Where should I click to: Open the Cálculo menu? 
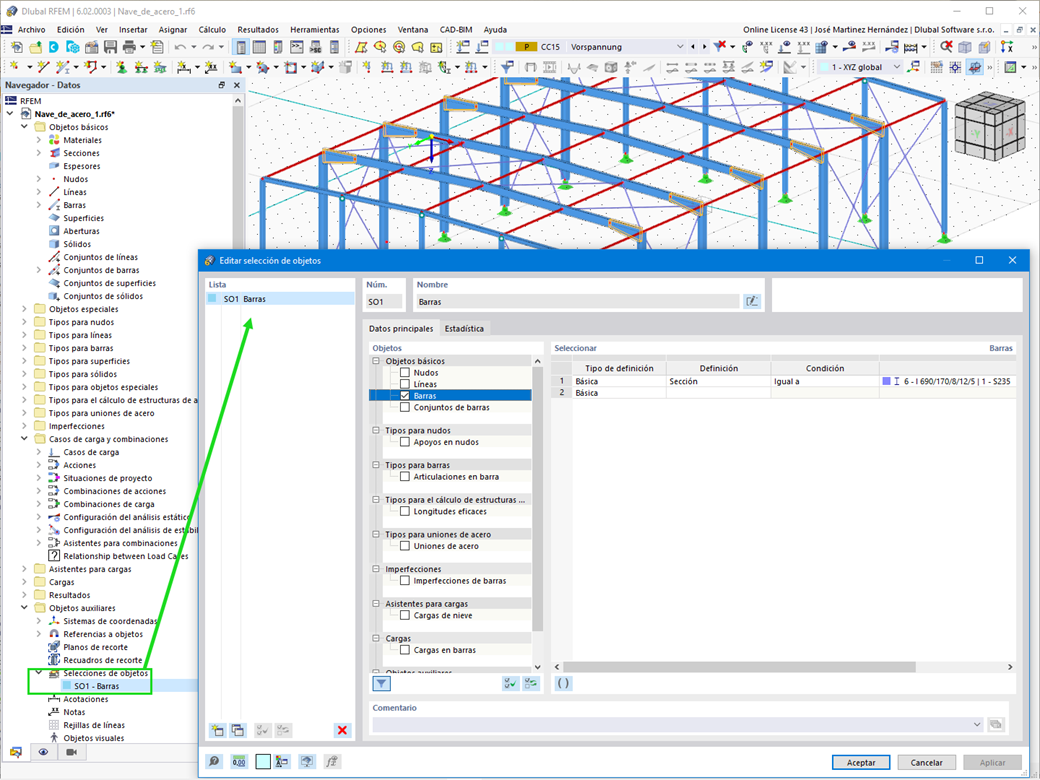coord(212,30)
